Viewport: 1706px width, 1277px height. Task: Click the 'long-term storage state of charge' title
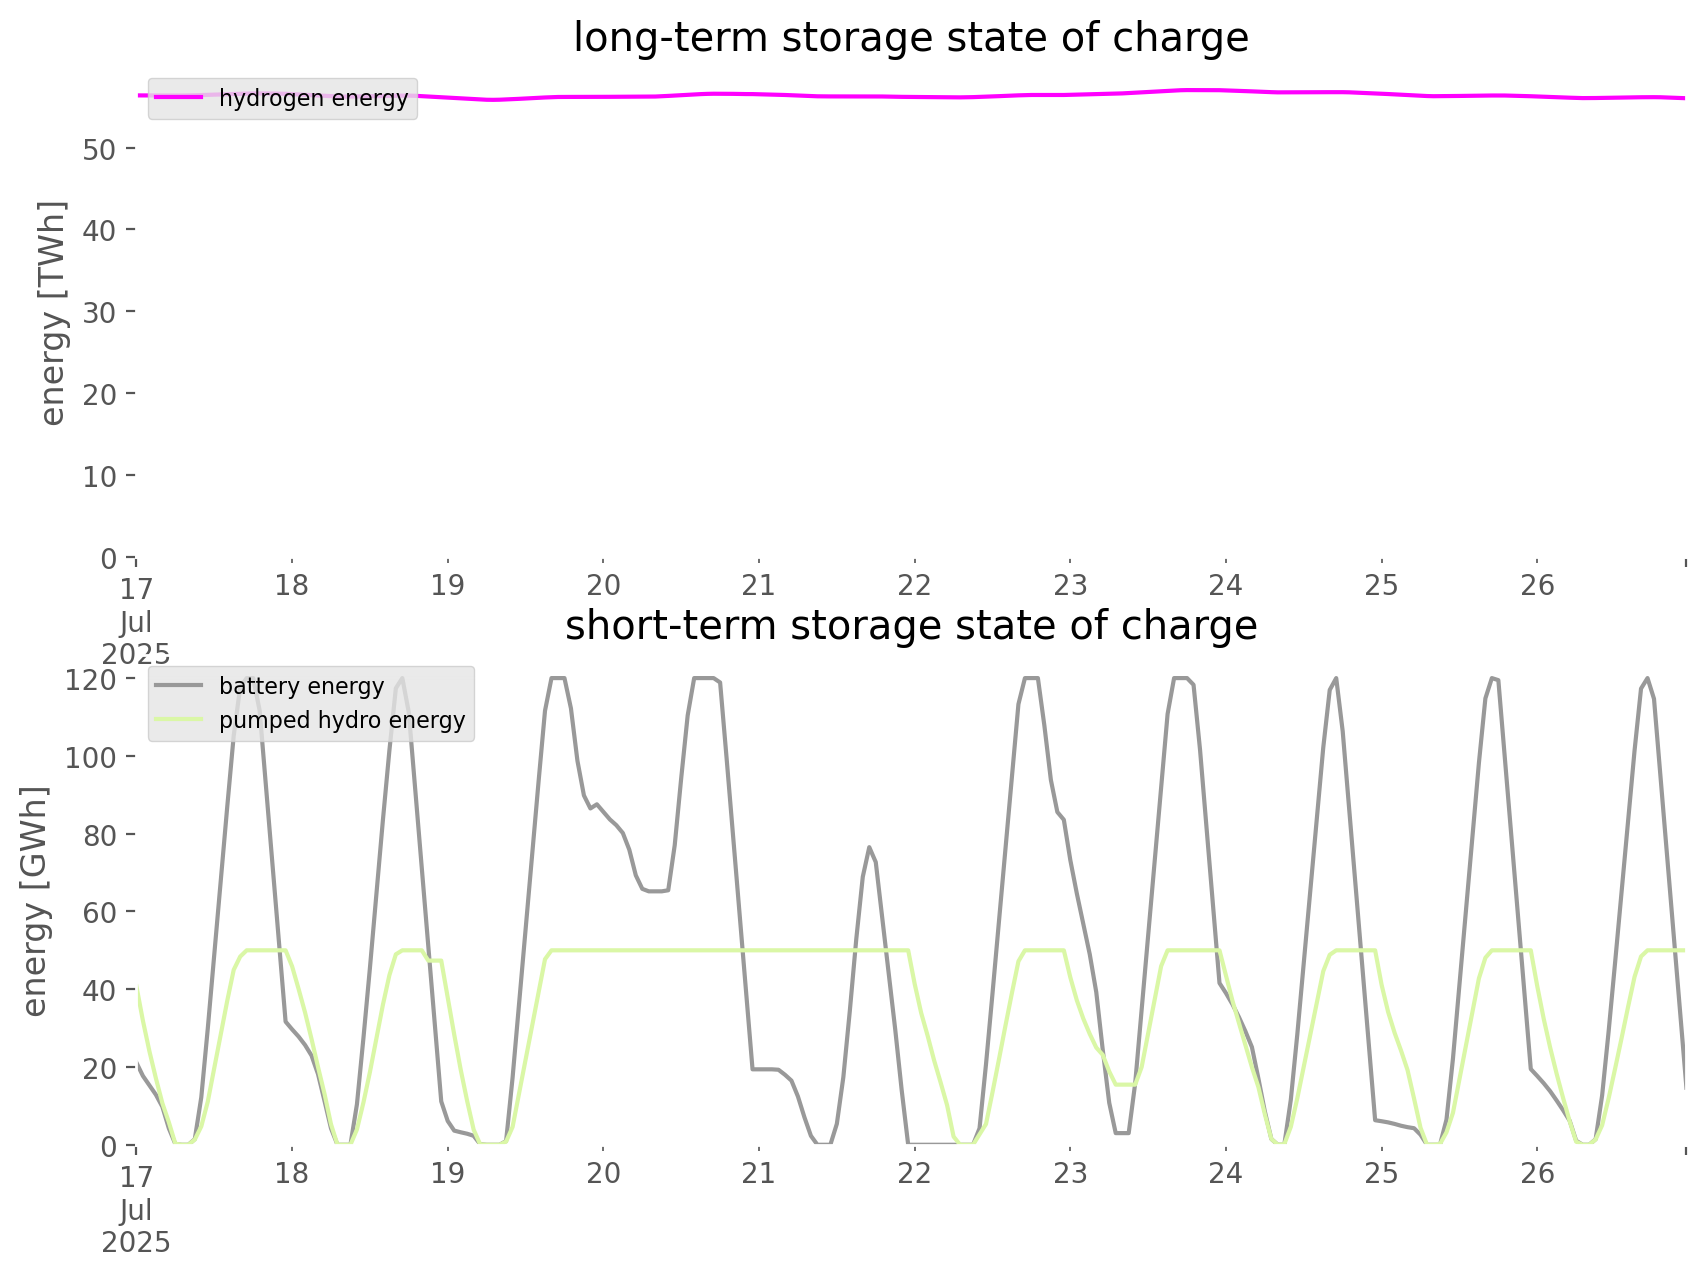(x=910, y=38)
